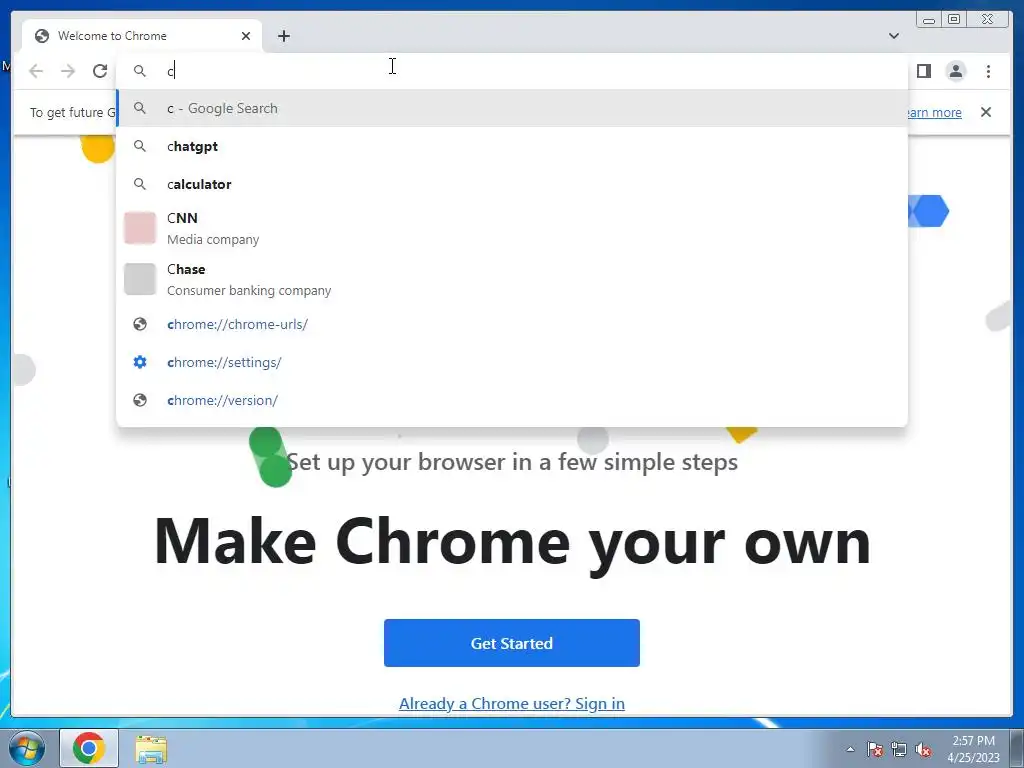Open 'Already a Chrome user? Sign in' link
Image resolution: width=1024 pixels, height=768 pixels.
click(511, 703)
